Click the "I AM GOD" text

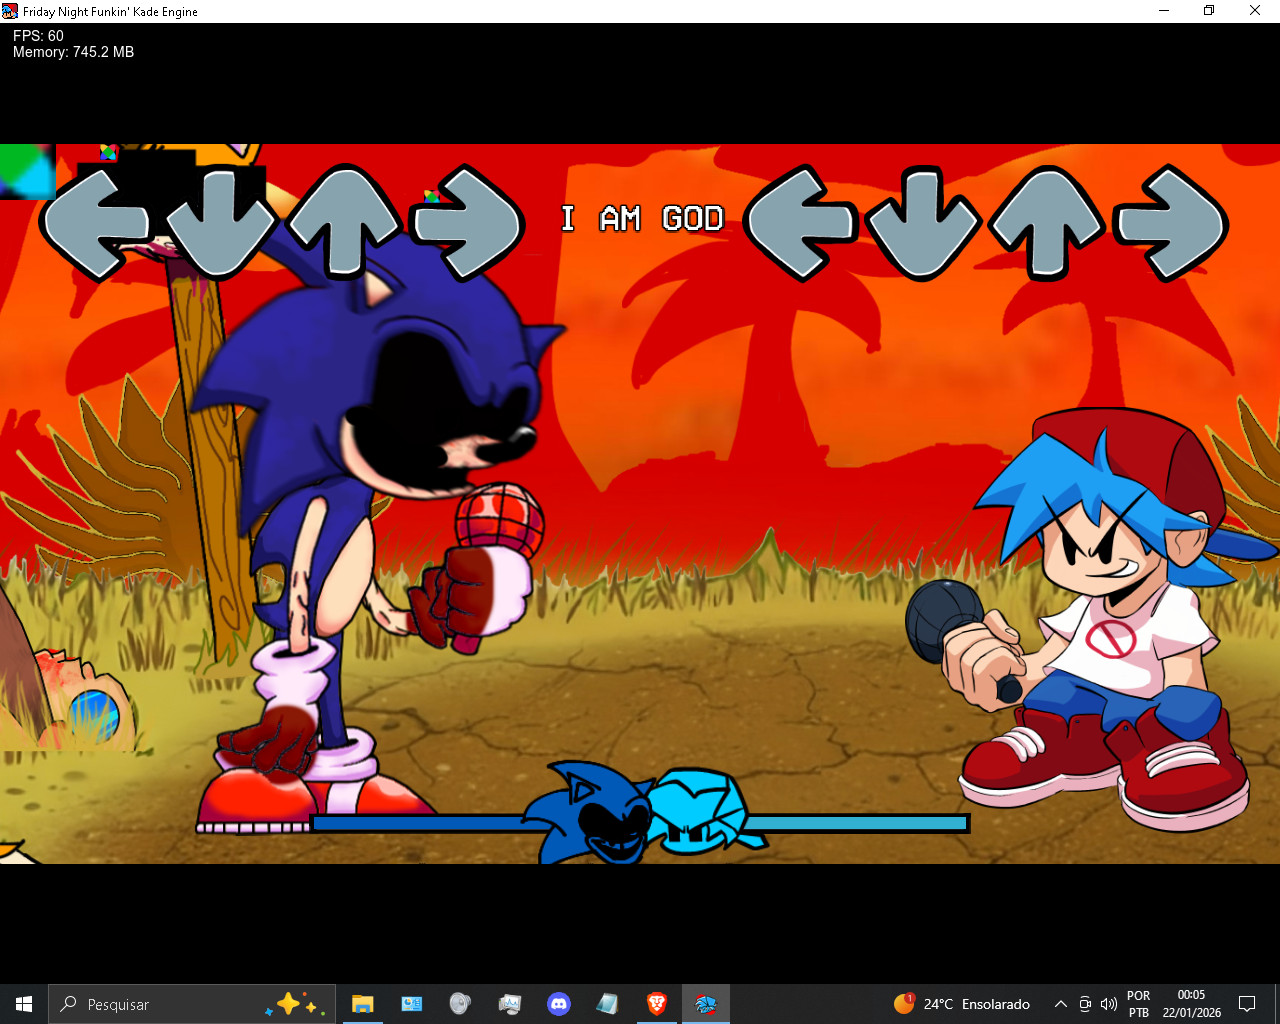click(x=642, y=219)
